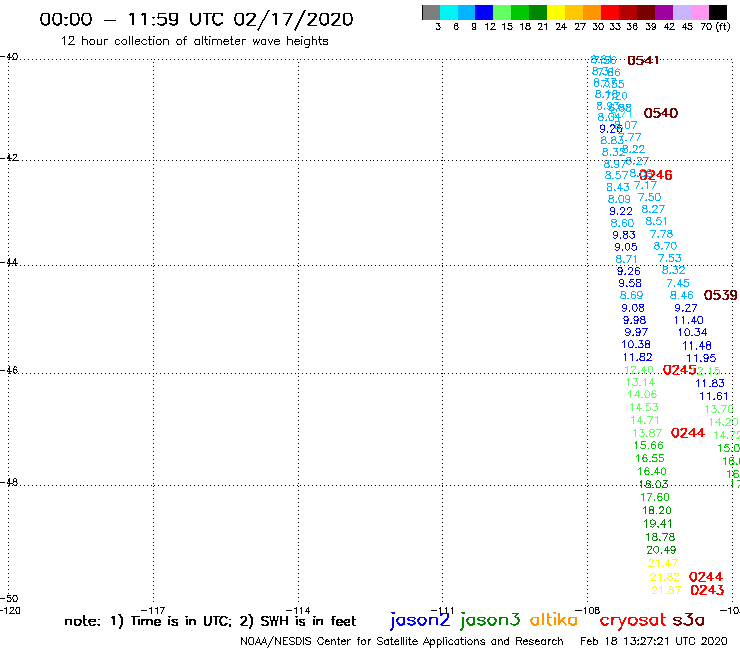The height and width of the screenshot is (650, 740).
Task: Click the wave height value 11.95
Action: [x=701, y=358]
